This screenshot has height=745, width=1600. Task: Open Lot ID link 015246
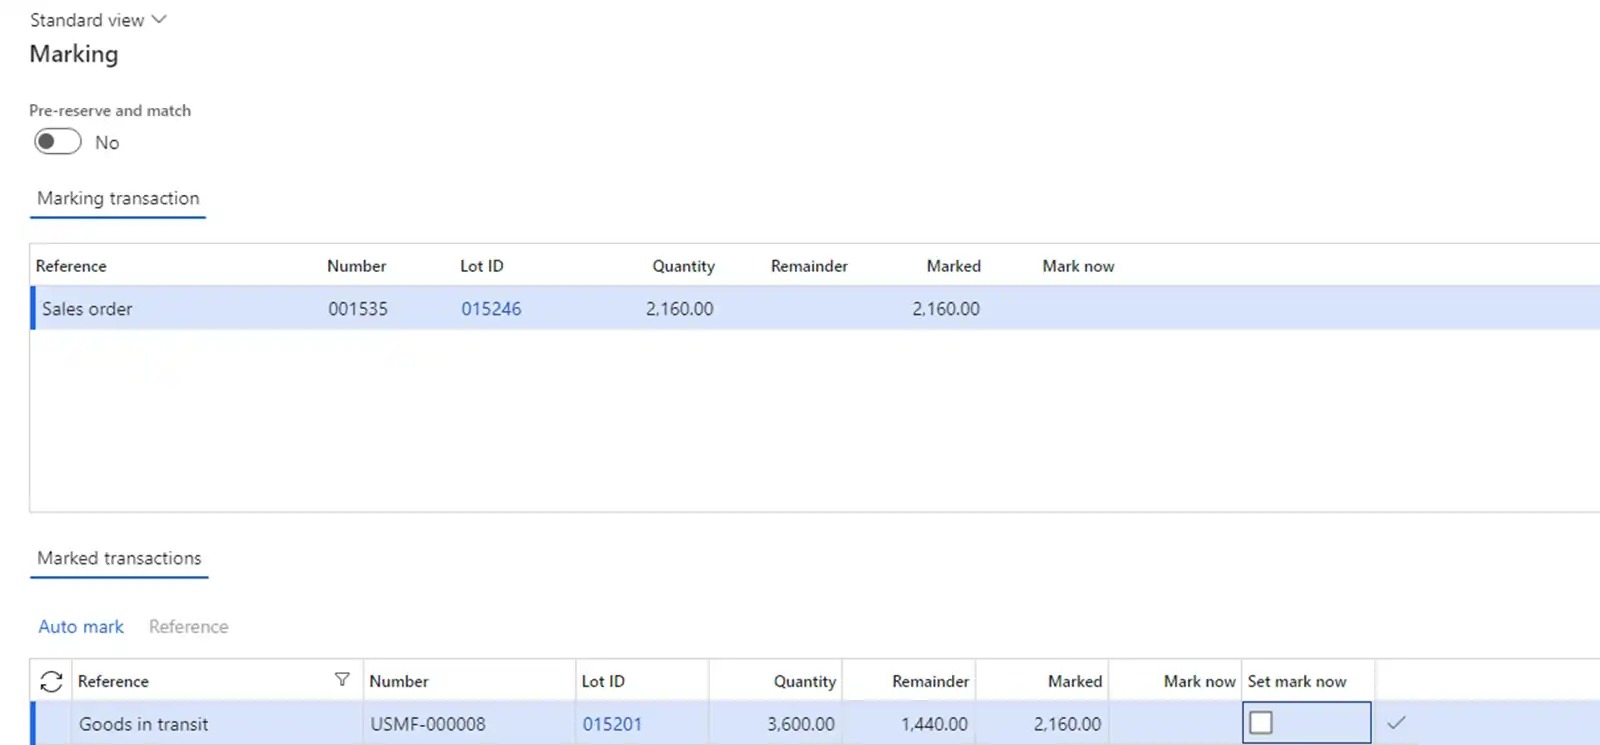(490, 309)
